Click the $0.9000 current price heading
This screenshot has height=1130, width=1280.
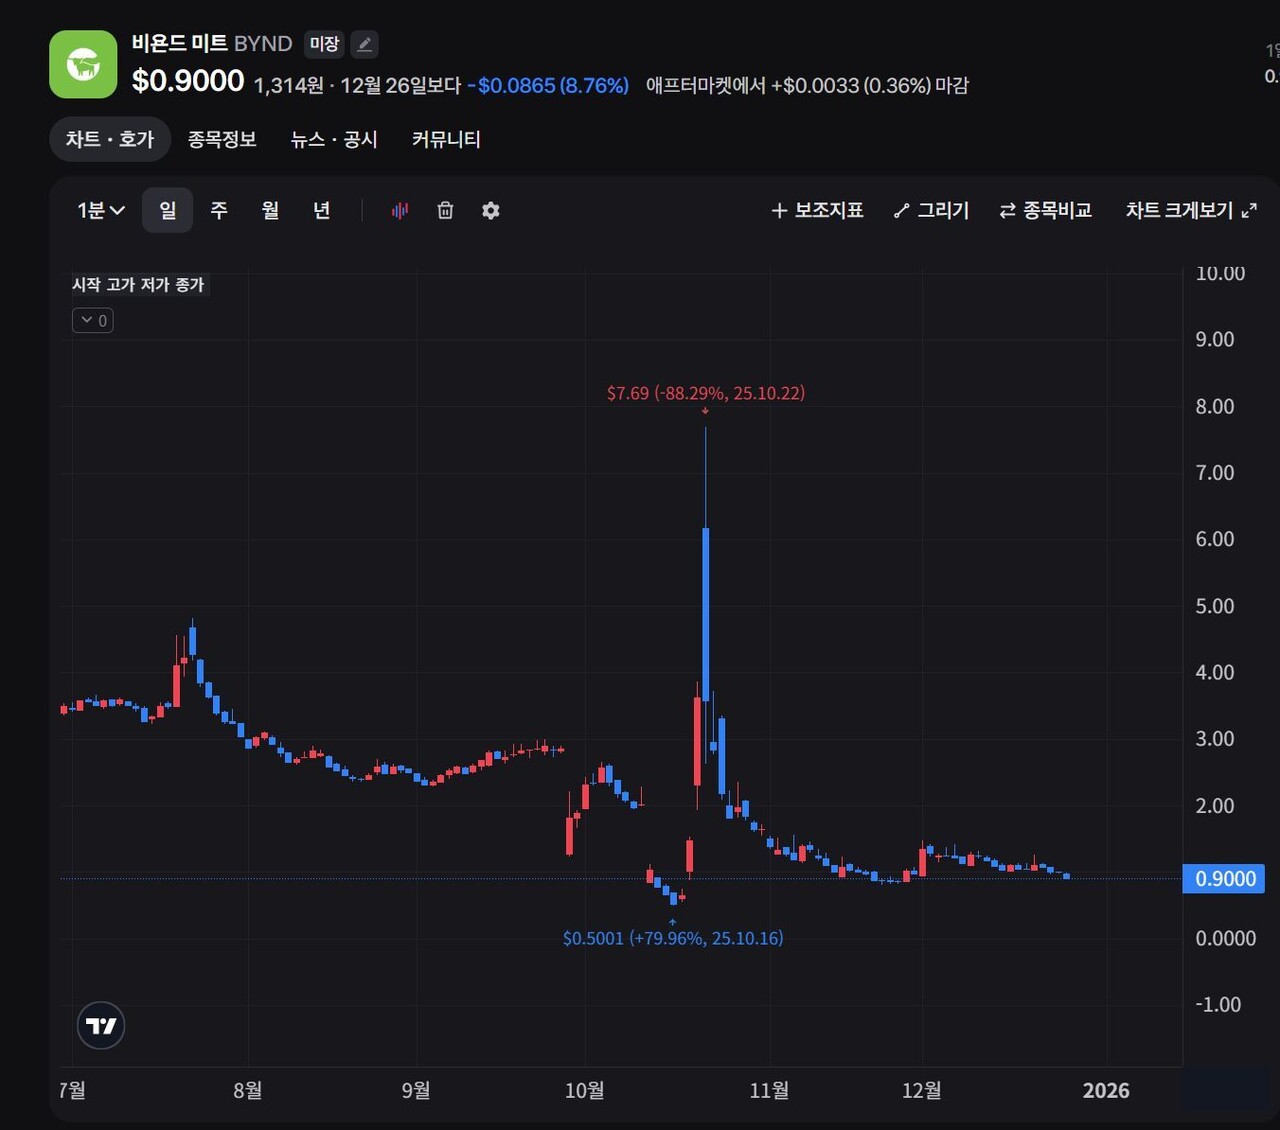click(188, 81)
